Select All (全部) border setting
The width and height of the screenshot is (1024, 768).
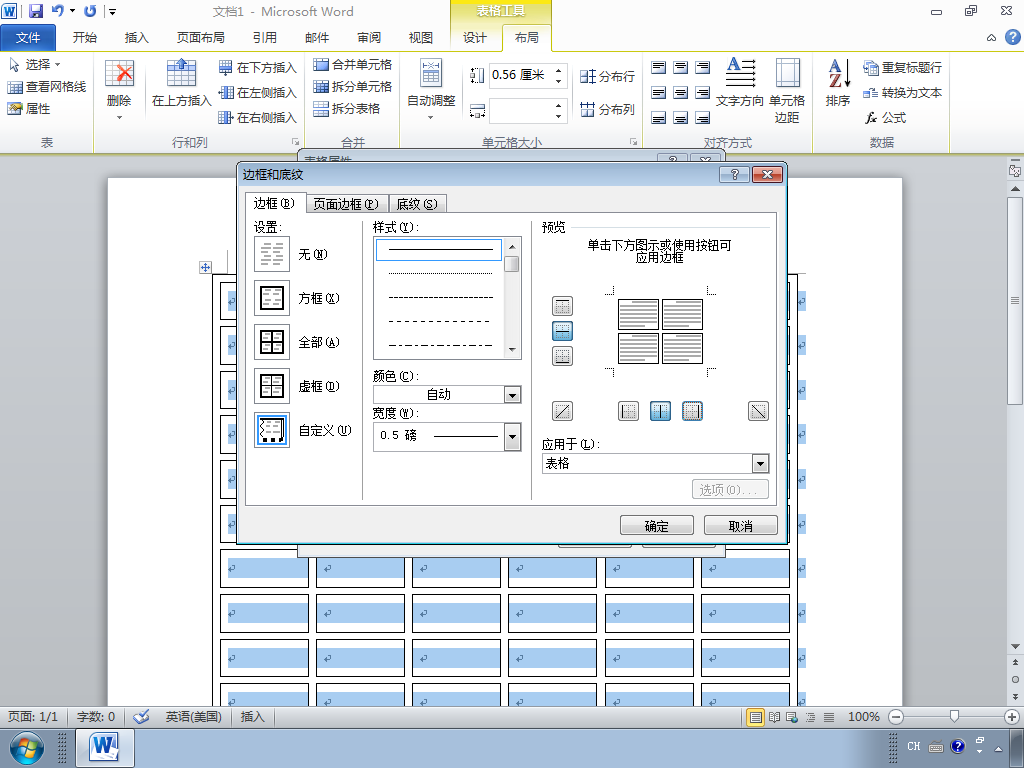pyautogui.click(x=272, y=342)
